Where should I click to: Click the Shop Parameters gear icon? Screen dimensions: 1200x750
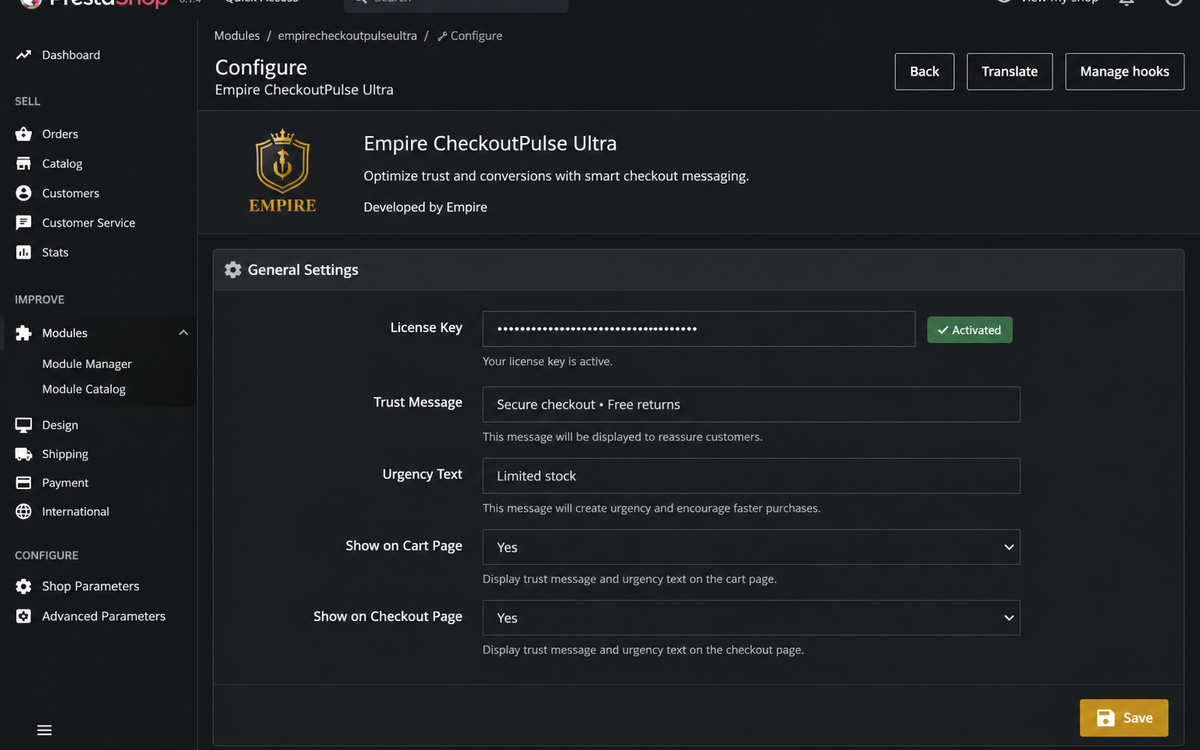point(24,586)
